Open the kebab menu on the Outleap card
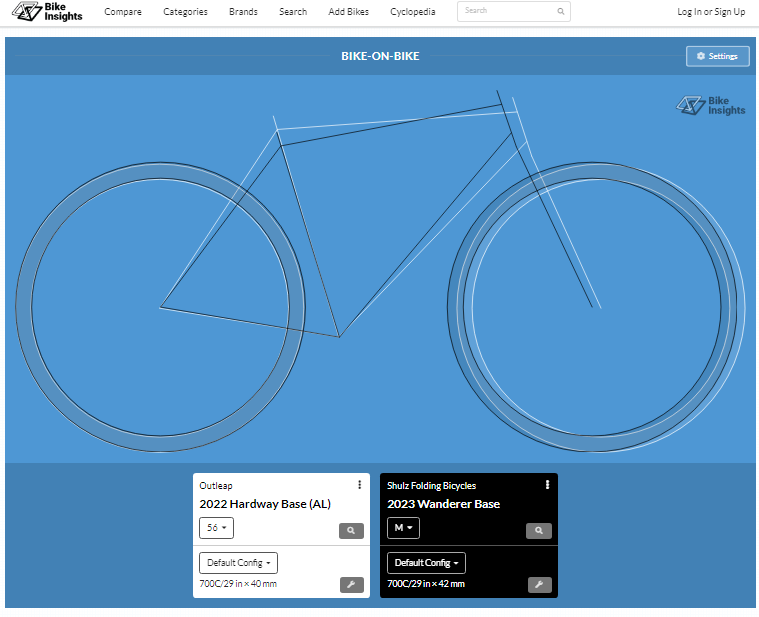The width and height of the screenshot is (759, 617). click(x=359, y=484)
